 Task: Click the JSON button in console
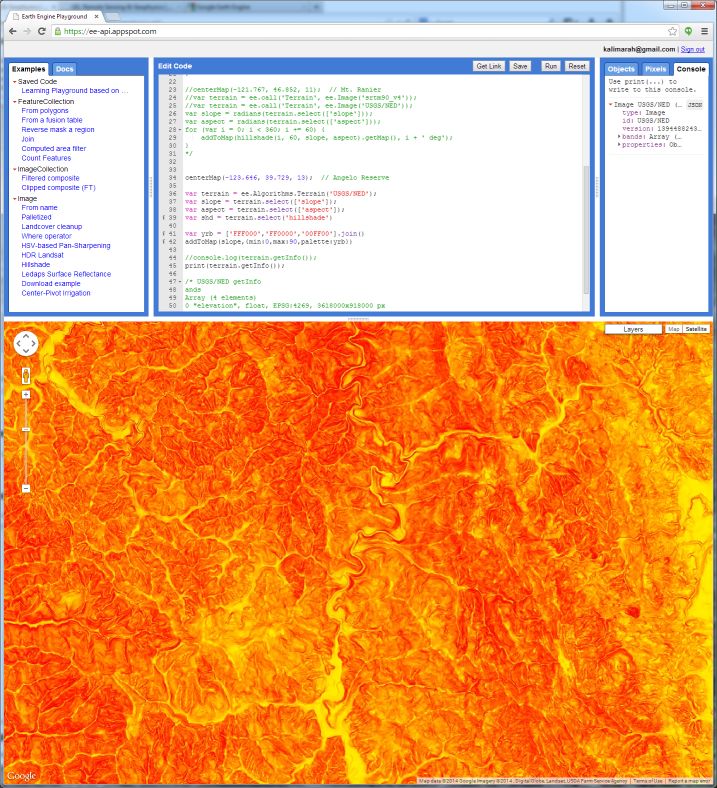coord(694,105)
